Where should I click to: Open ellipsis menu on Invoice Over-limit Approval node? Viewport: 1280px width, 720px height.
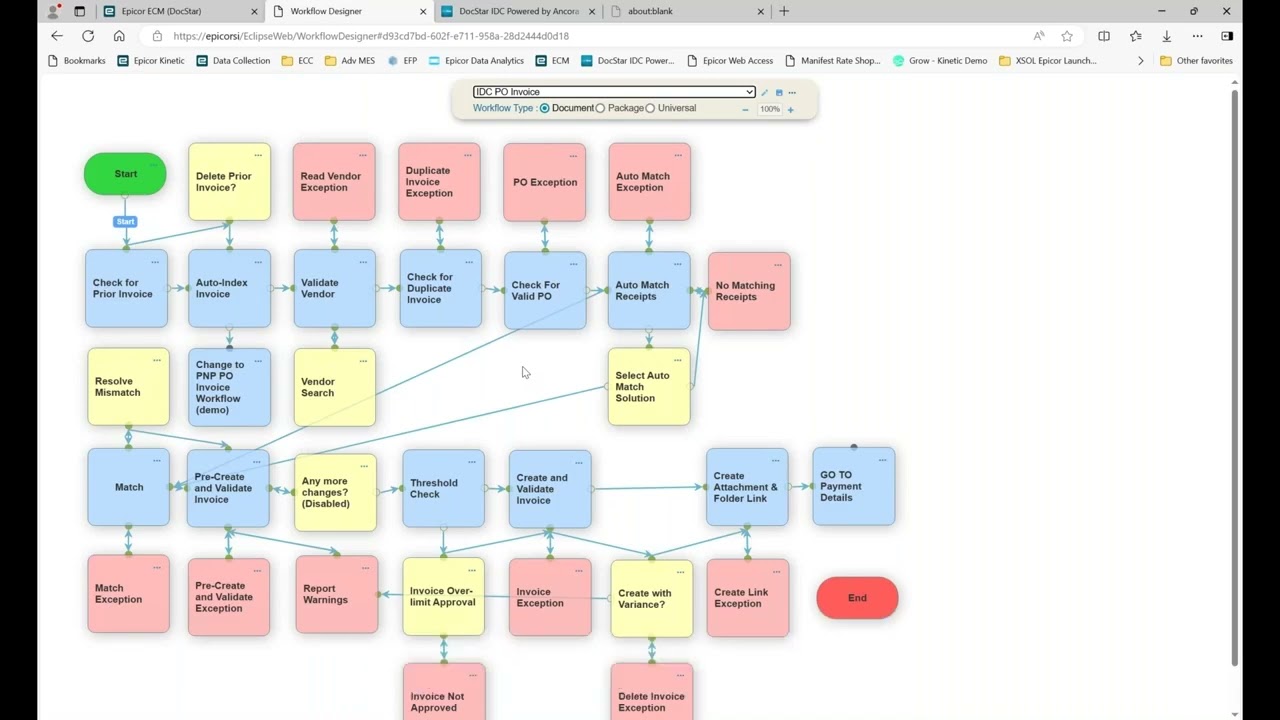pyautogui.click(x=472, y=570)
